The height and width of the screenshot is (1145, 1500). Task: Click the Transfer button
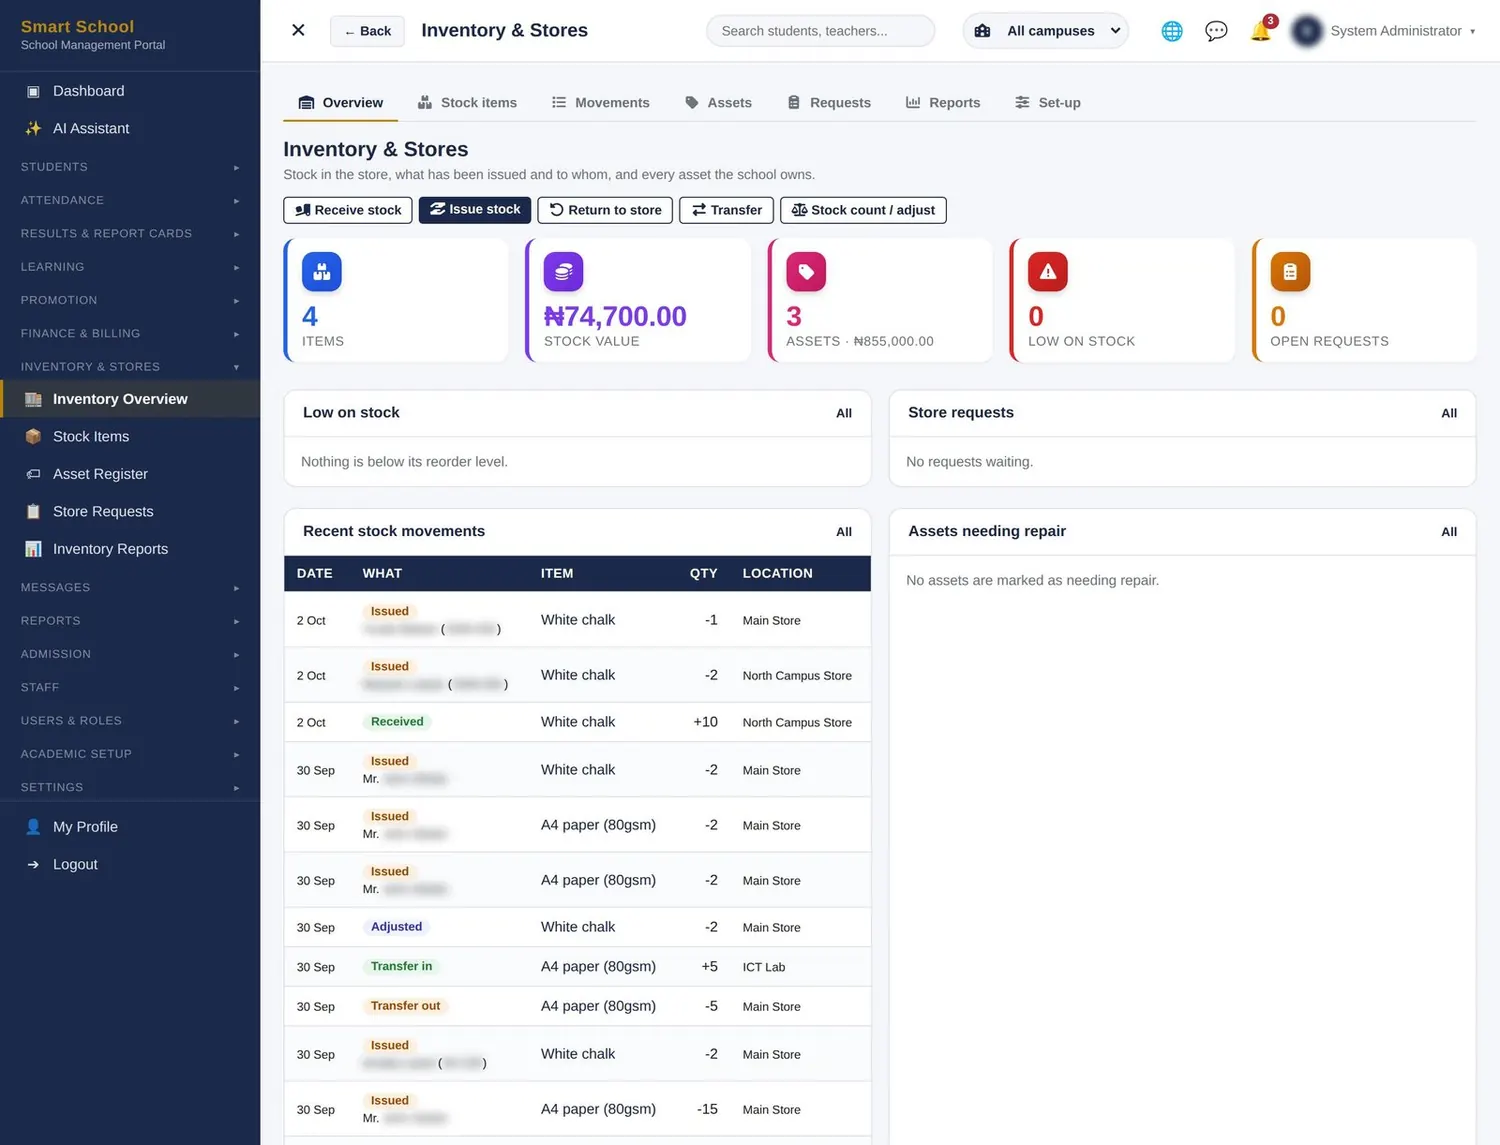[x=726, y=210]
